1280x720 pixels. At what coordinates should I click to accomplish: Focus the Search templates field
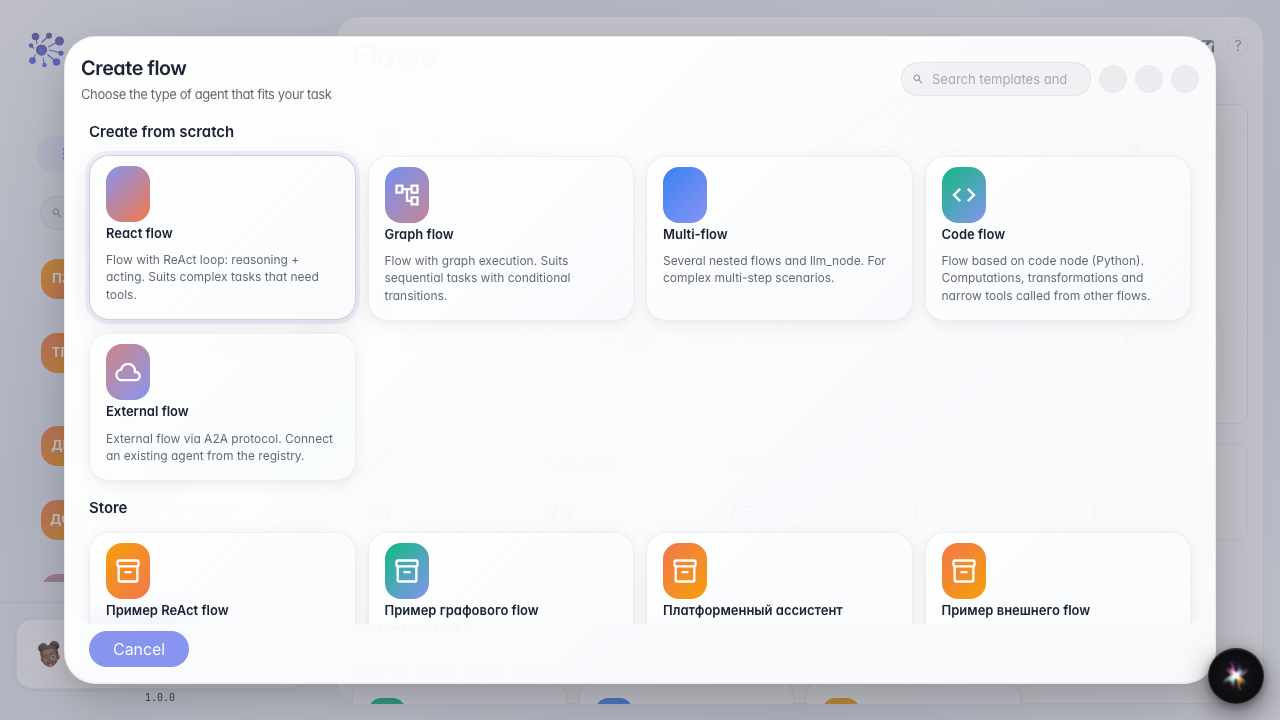(x=996, y=79)
